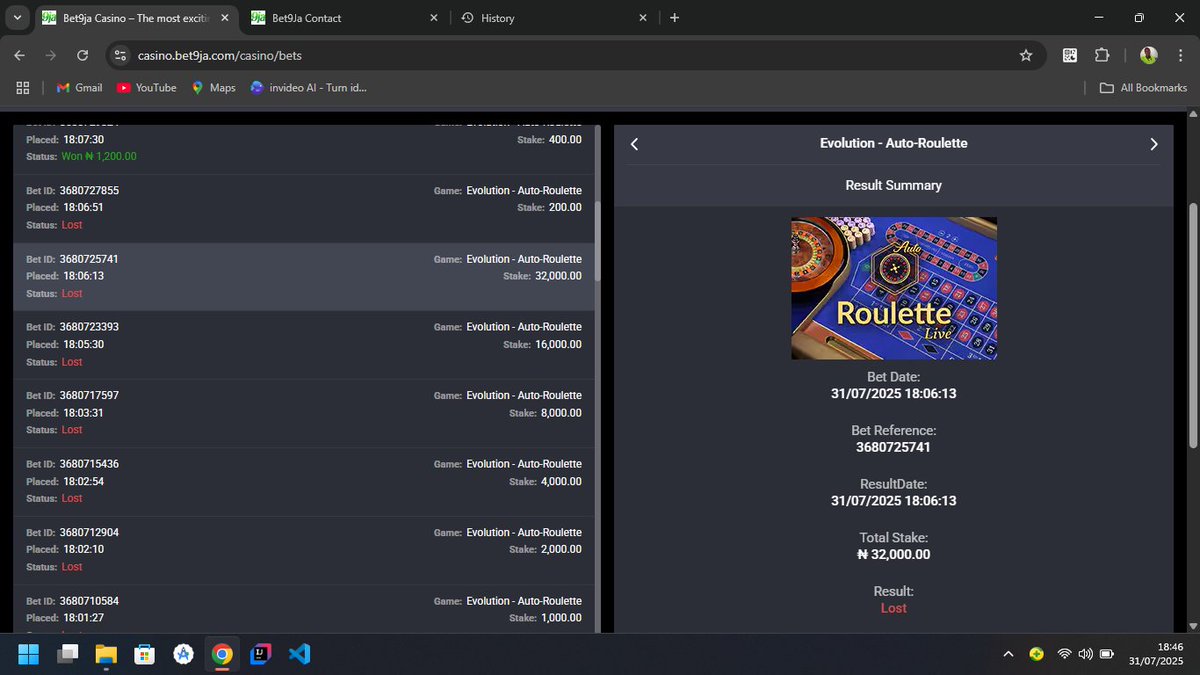Open the Windows Start menu
The image size is (1200, 675).
(28, 654)
